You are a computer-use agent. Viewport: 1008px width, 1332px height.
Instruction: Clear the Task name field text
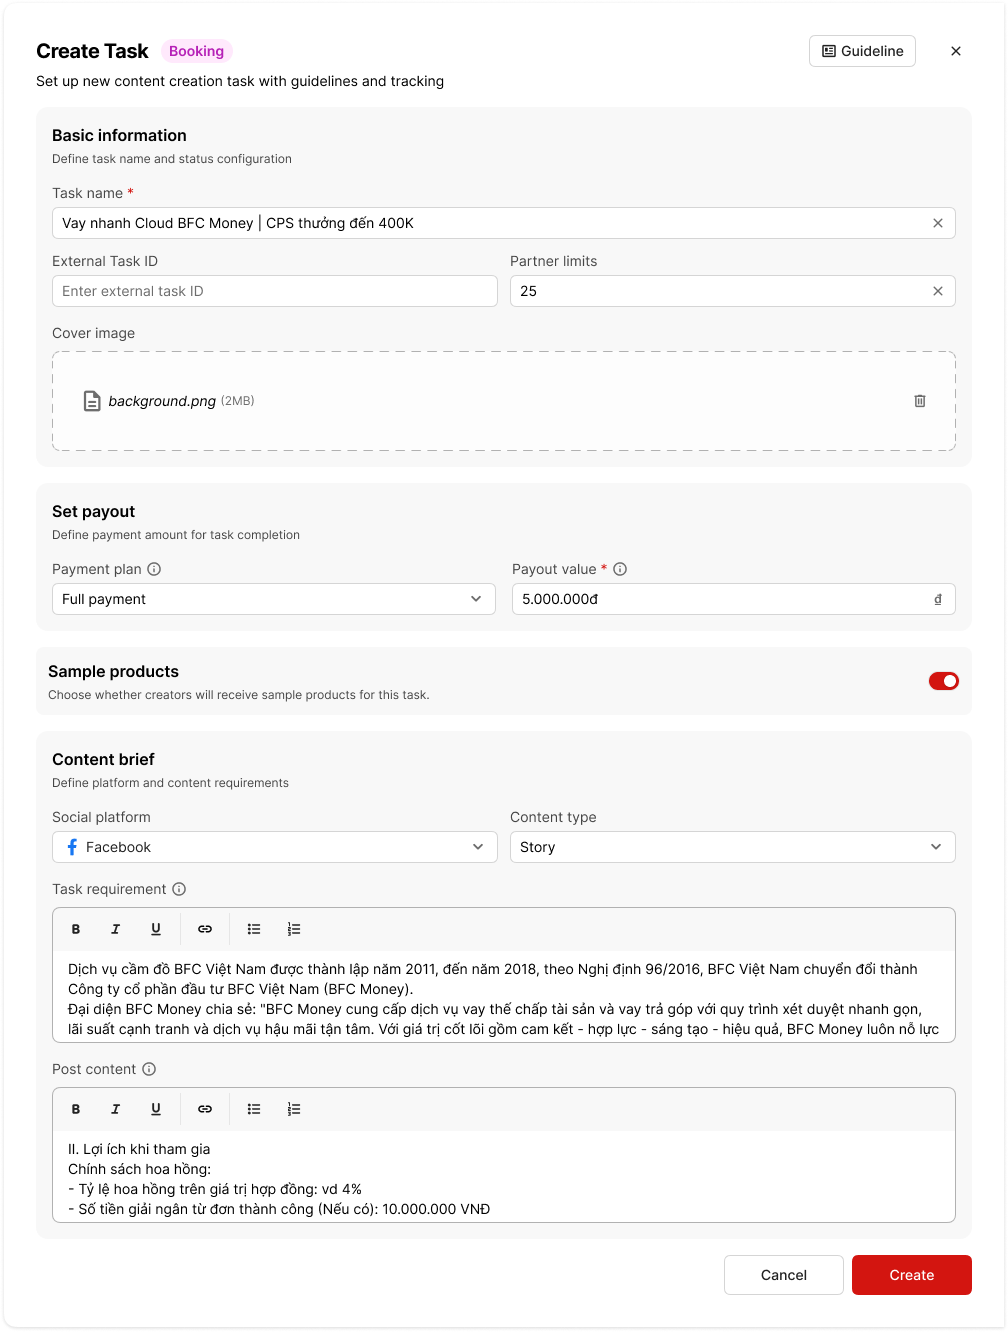pyautogui.click(x=938, y=223)
